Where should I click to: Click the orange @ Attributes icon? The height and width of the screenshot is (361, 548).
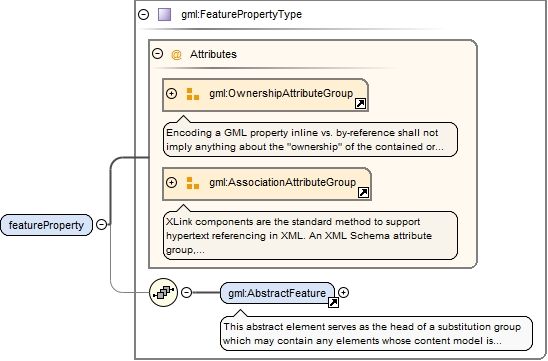(176, 55)
